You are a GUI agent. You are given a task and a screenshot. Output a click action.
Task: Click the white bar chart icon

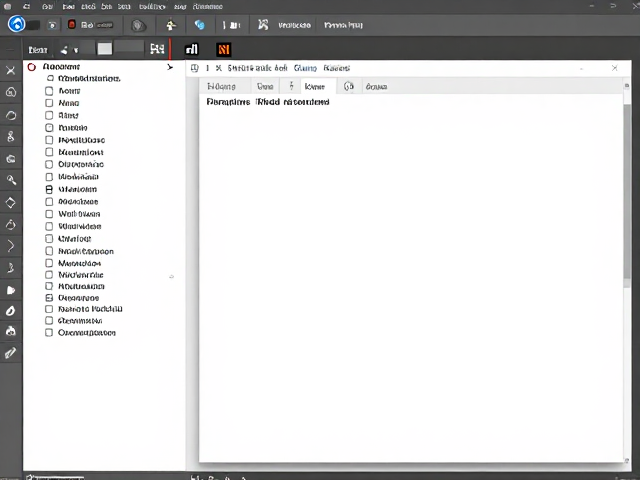[192, 49]
